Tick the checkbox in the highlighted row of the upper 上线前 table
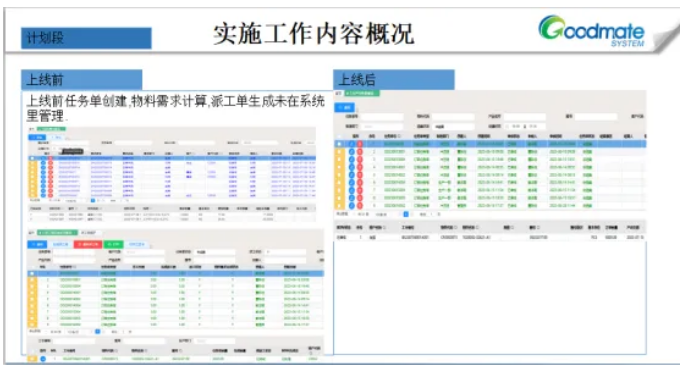Viewport: 680px width, 370px height. (x=33, y=158)
